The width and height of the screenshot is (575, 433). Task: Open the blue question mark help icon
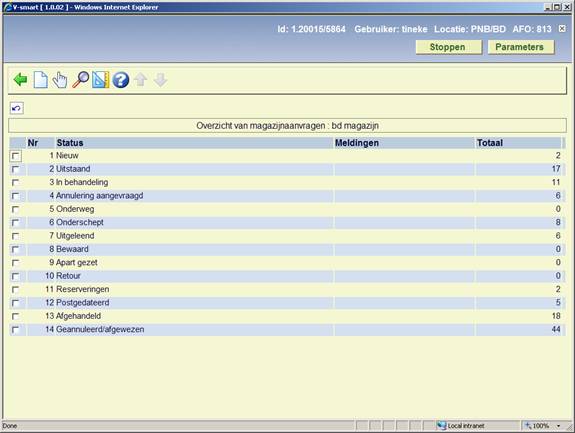click(121, 80)
